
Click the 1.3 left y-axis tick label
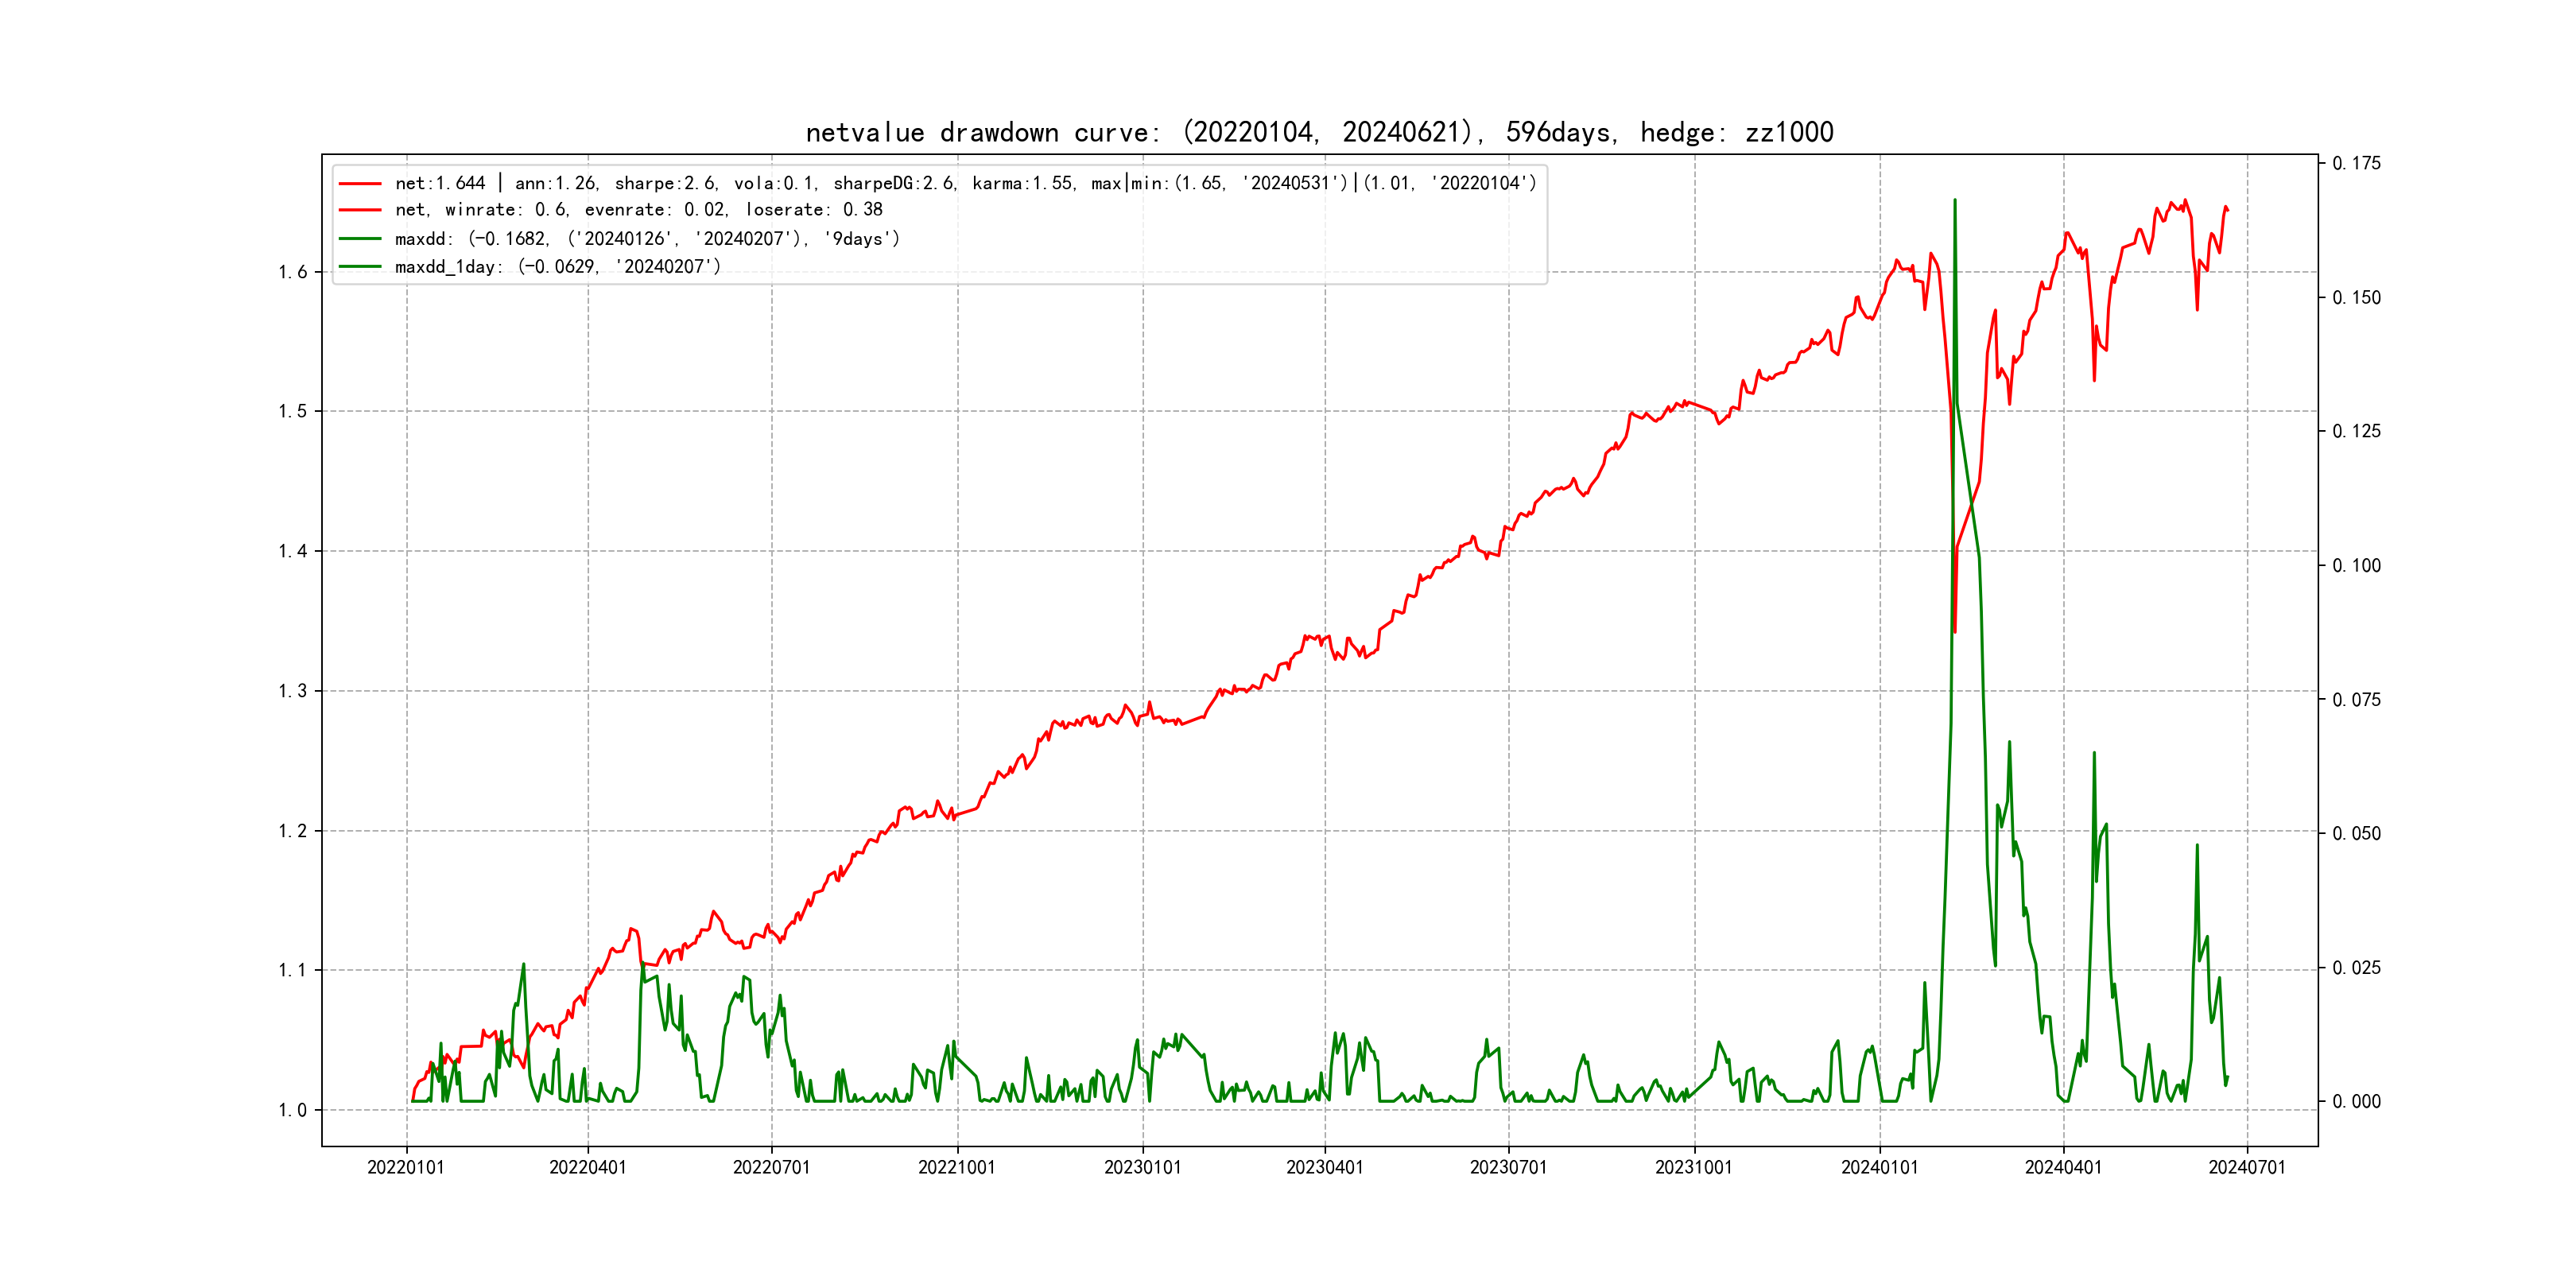pyautogui.click(x=293, y=691)
